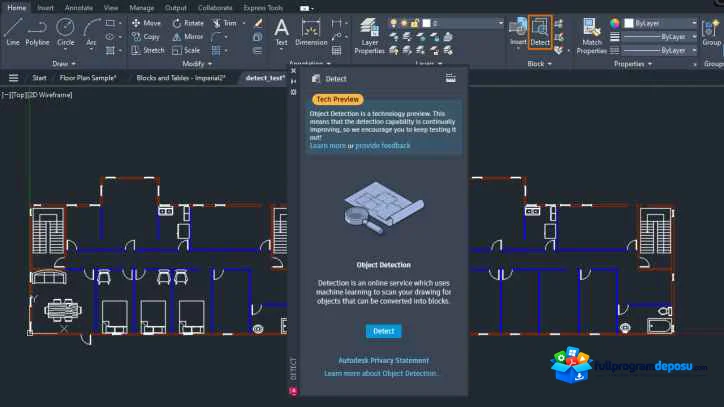This screenshot has height=407, width=724.
Task: Click the object color wheel icon
Action: pos(615,23)
